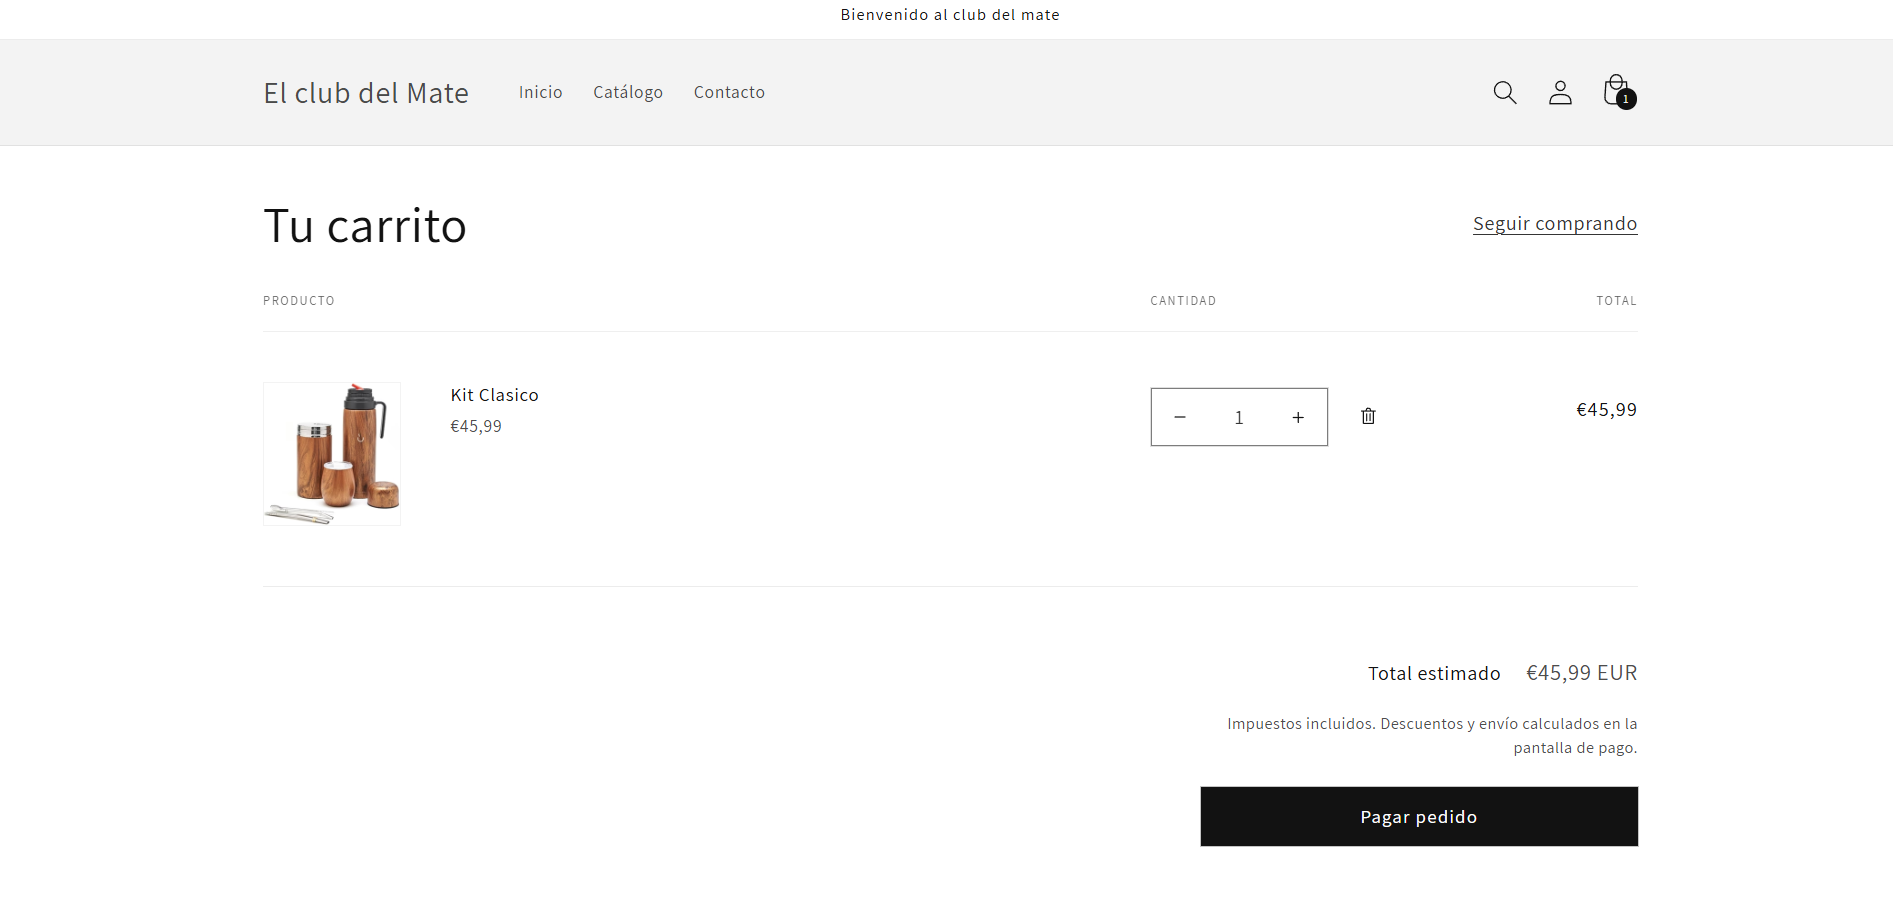Click the El club del Mate logo
The height and width of the screenshot is (915, 1893).
coord(366,93)
